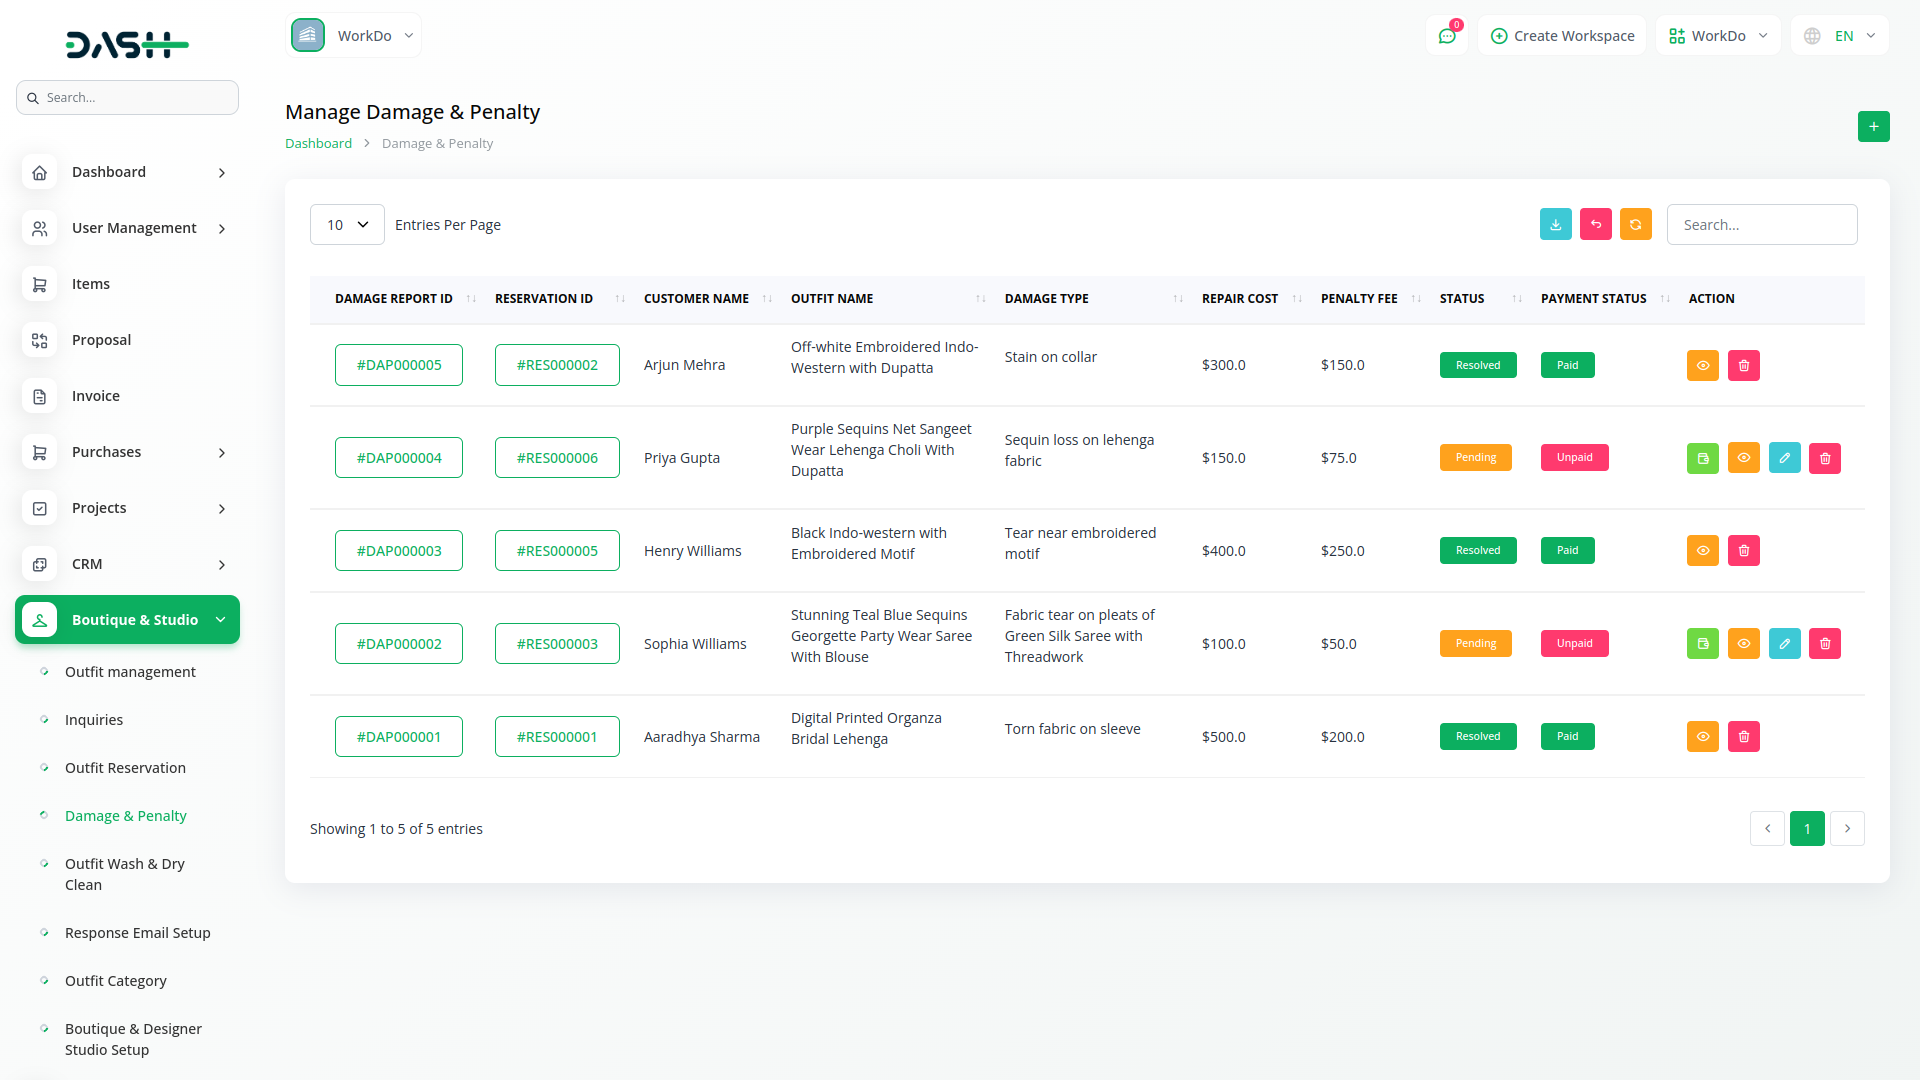The width and height of the screenshot is (1920, 1080).
Task: Sort table by Damage Report ID column
Action: (394, 299)
